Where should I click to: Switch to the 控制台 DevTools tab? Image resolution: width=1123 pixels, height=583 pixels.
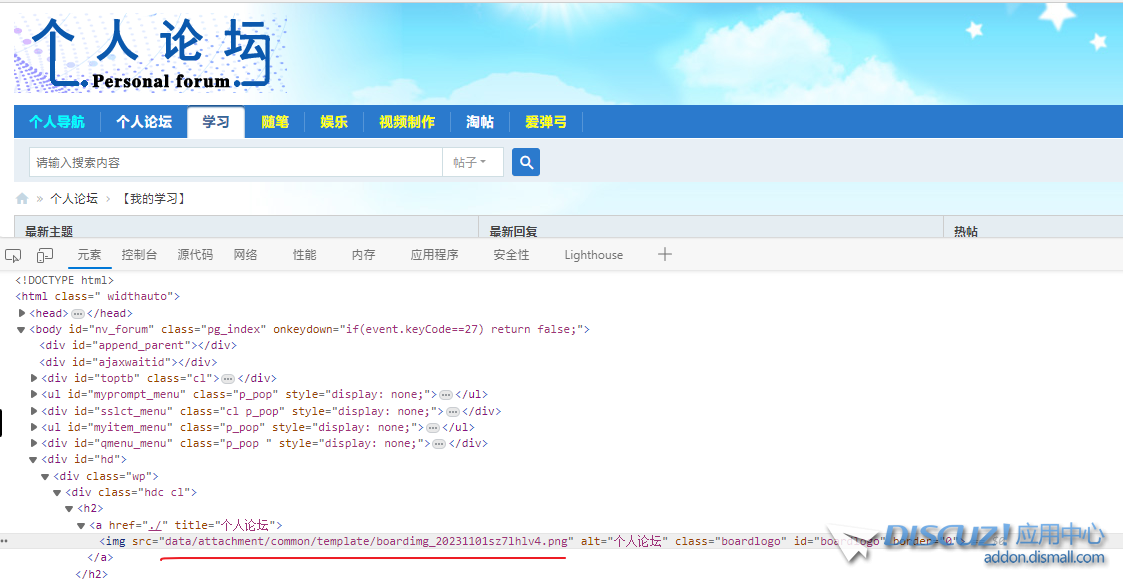pos(139,255)
